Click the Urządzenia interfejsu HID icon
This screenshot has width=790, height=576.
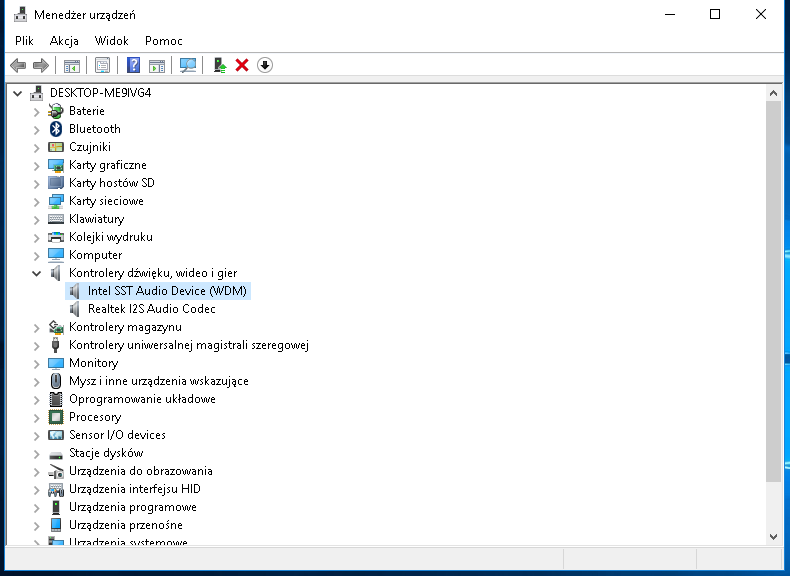(x=56, y=489)
